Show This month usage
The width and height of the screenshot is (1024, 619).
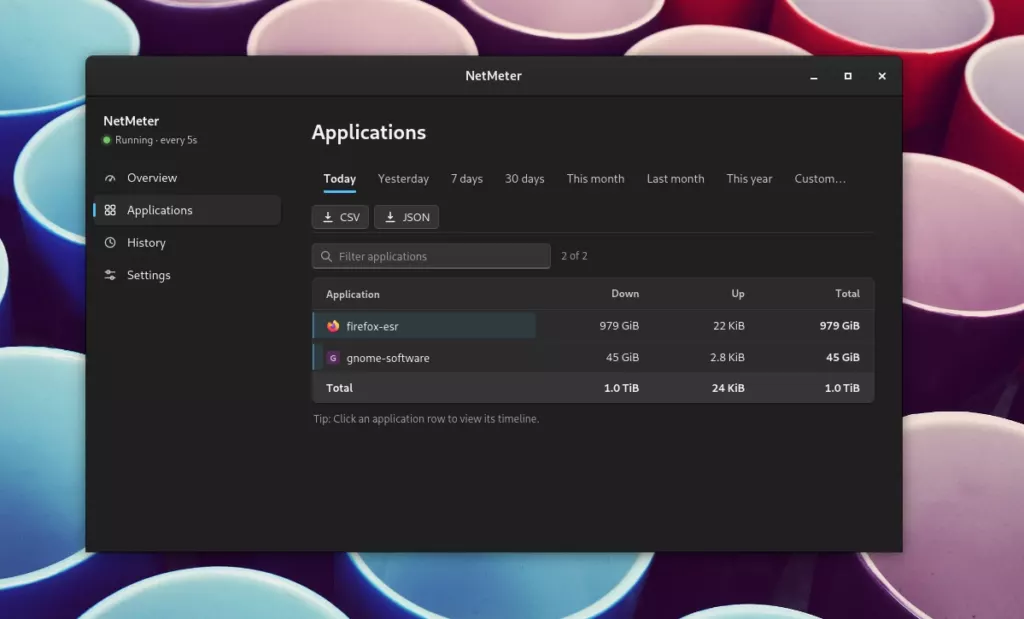(x=596, y=179)
